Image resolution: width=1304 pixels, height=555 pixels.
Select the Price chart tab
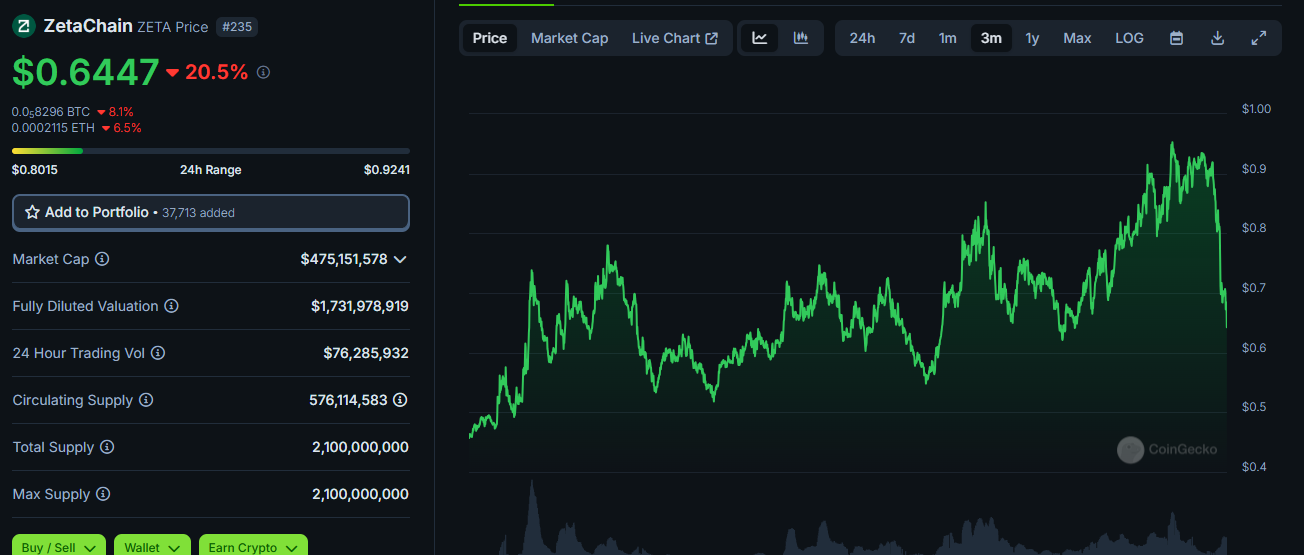tap(490, 38)
